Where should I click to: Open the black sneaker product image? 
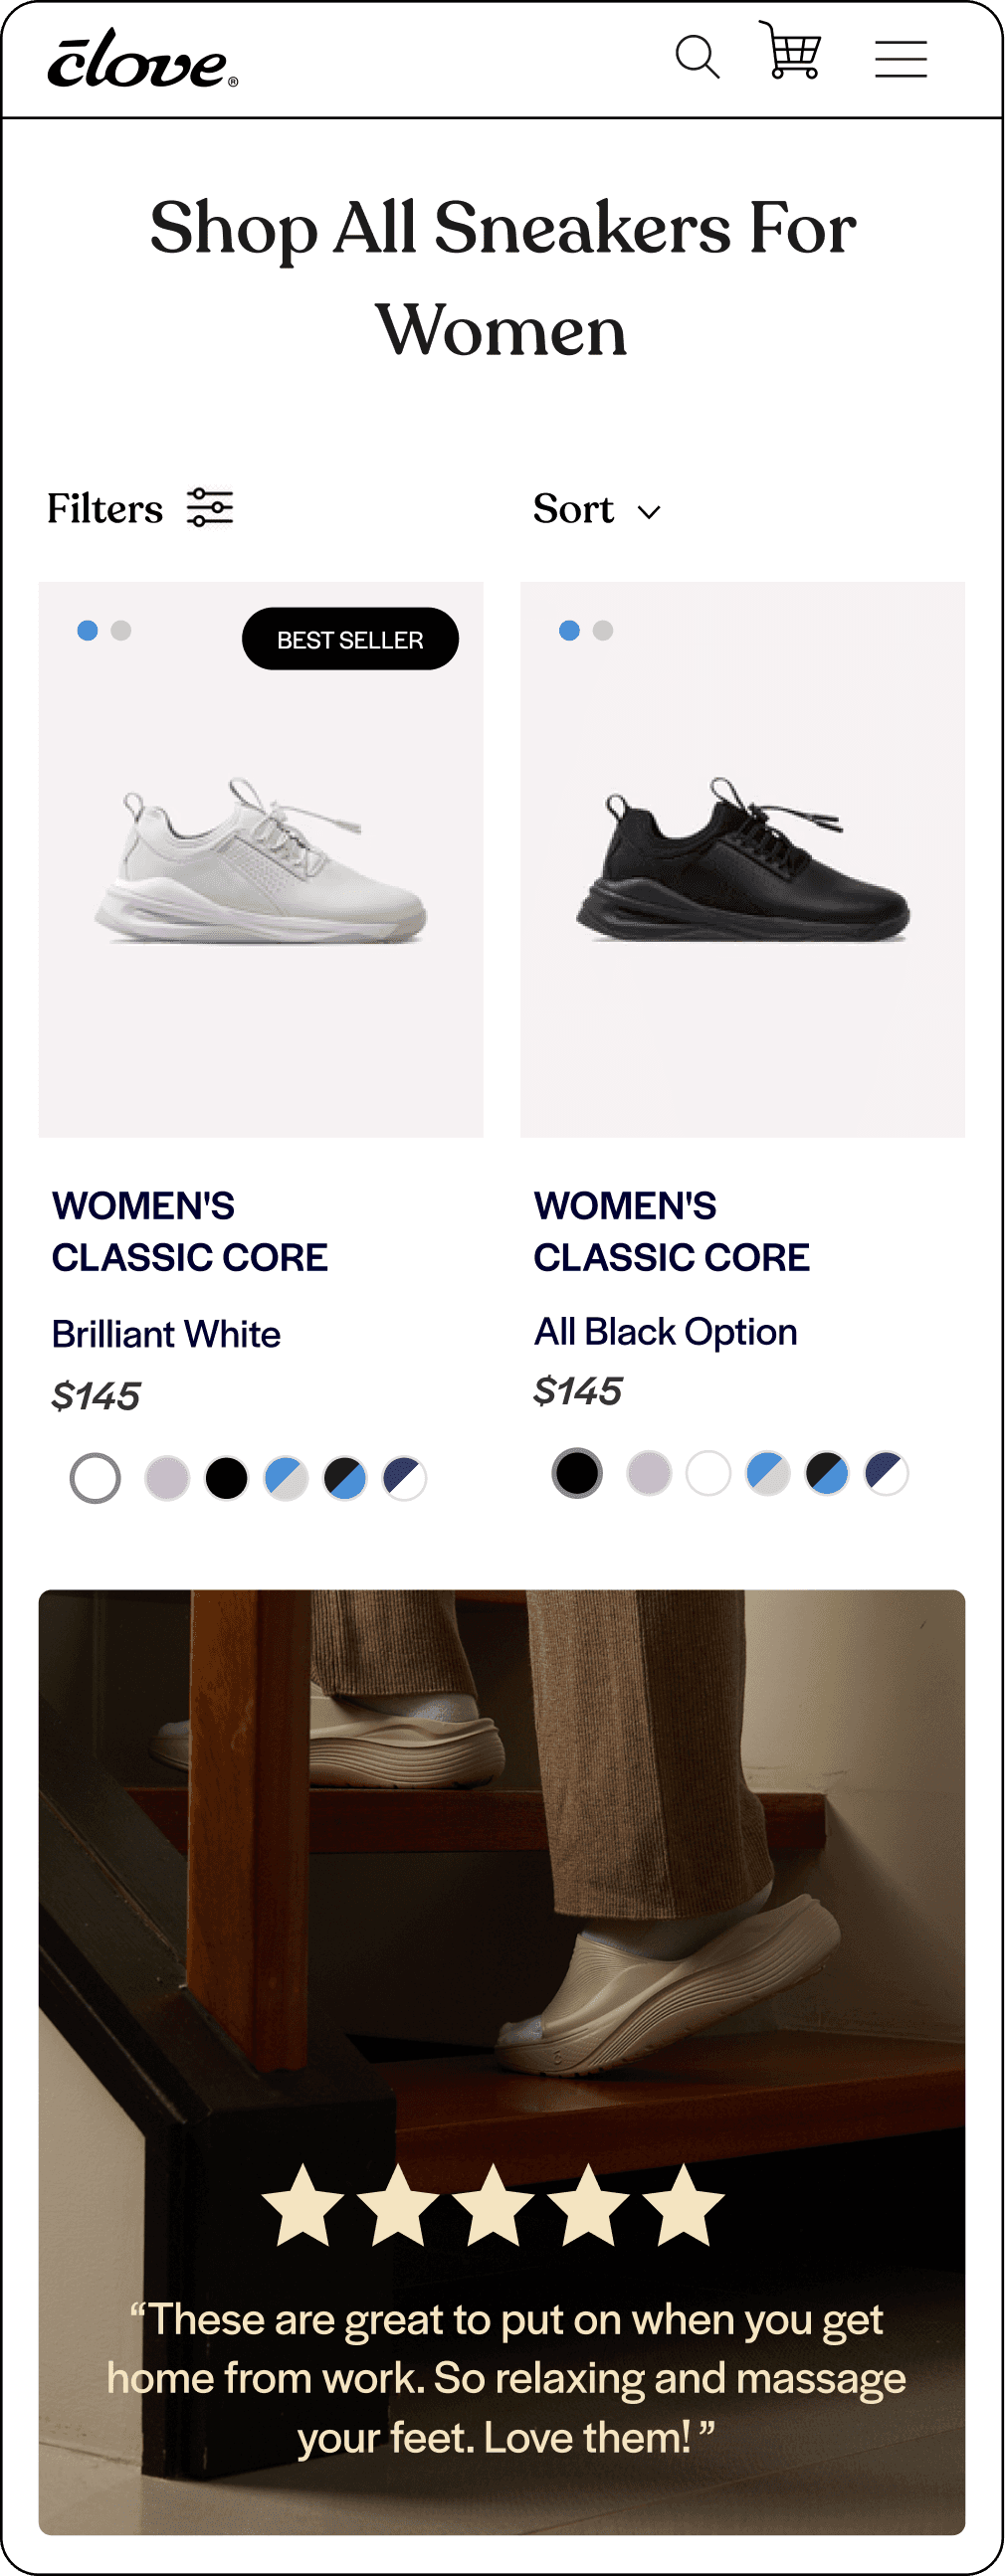743,859
